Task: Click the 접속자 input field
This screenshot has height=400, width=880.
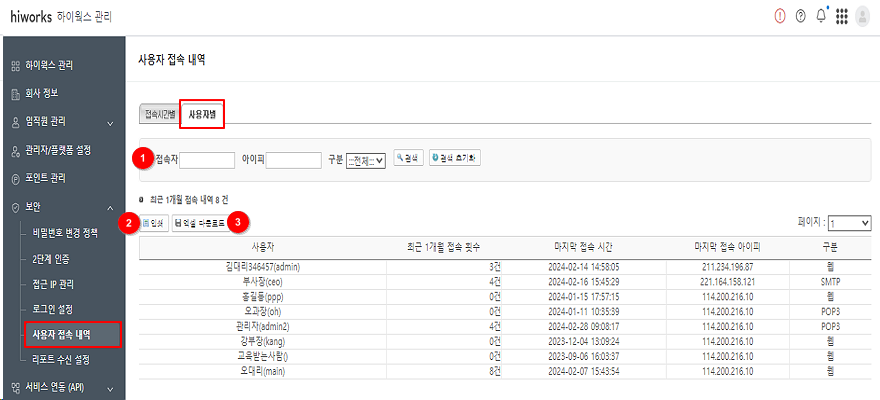Action: point(207,160)
